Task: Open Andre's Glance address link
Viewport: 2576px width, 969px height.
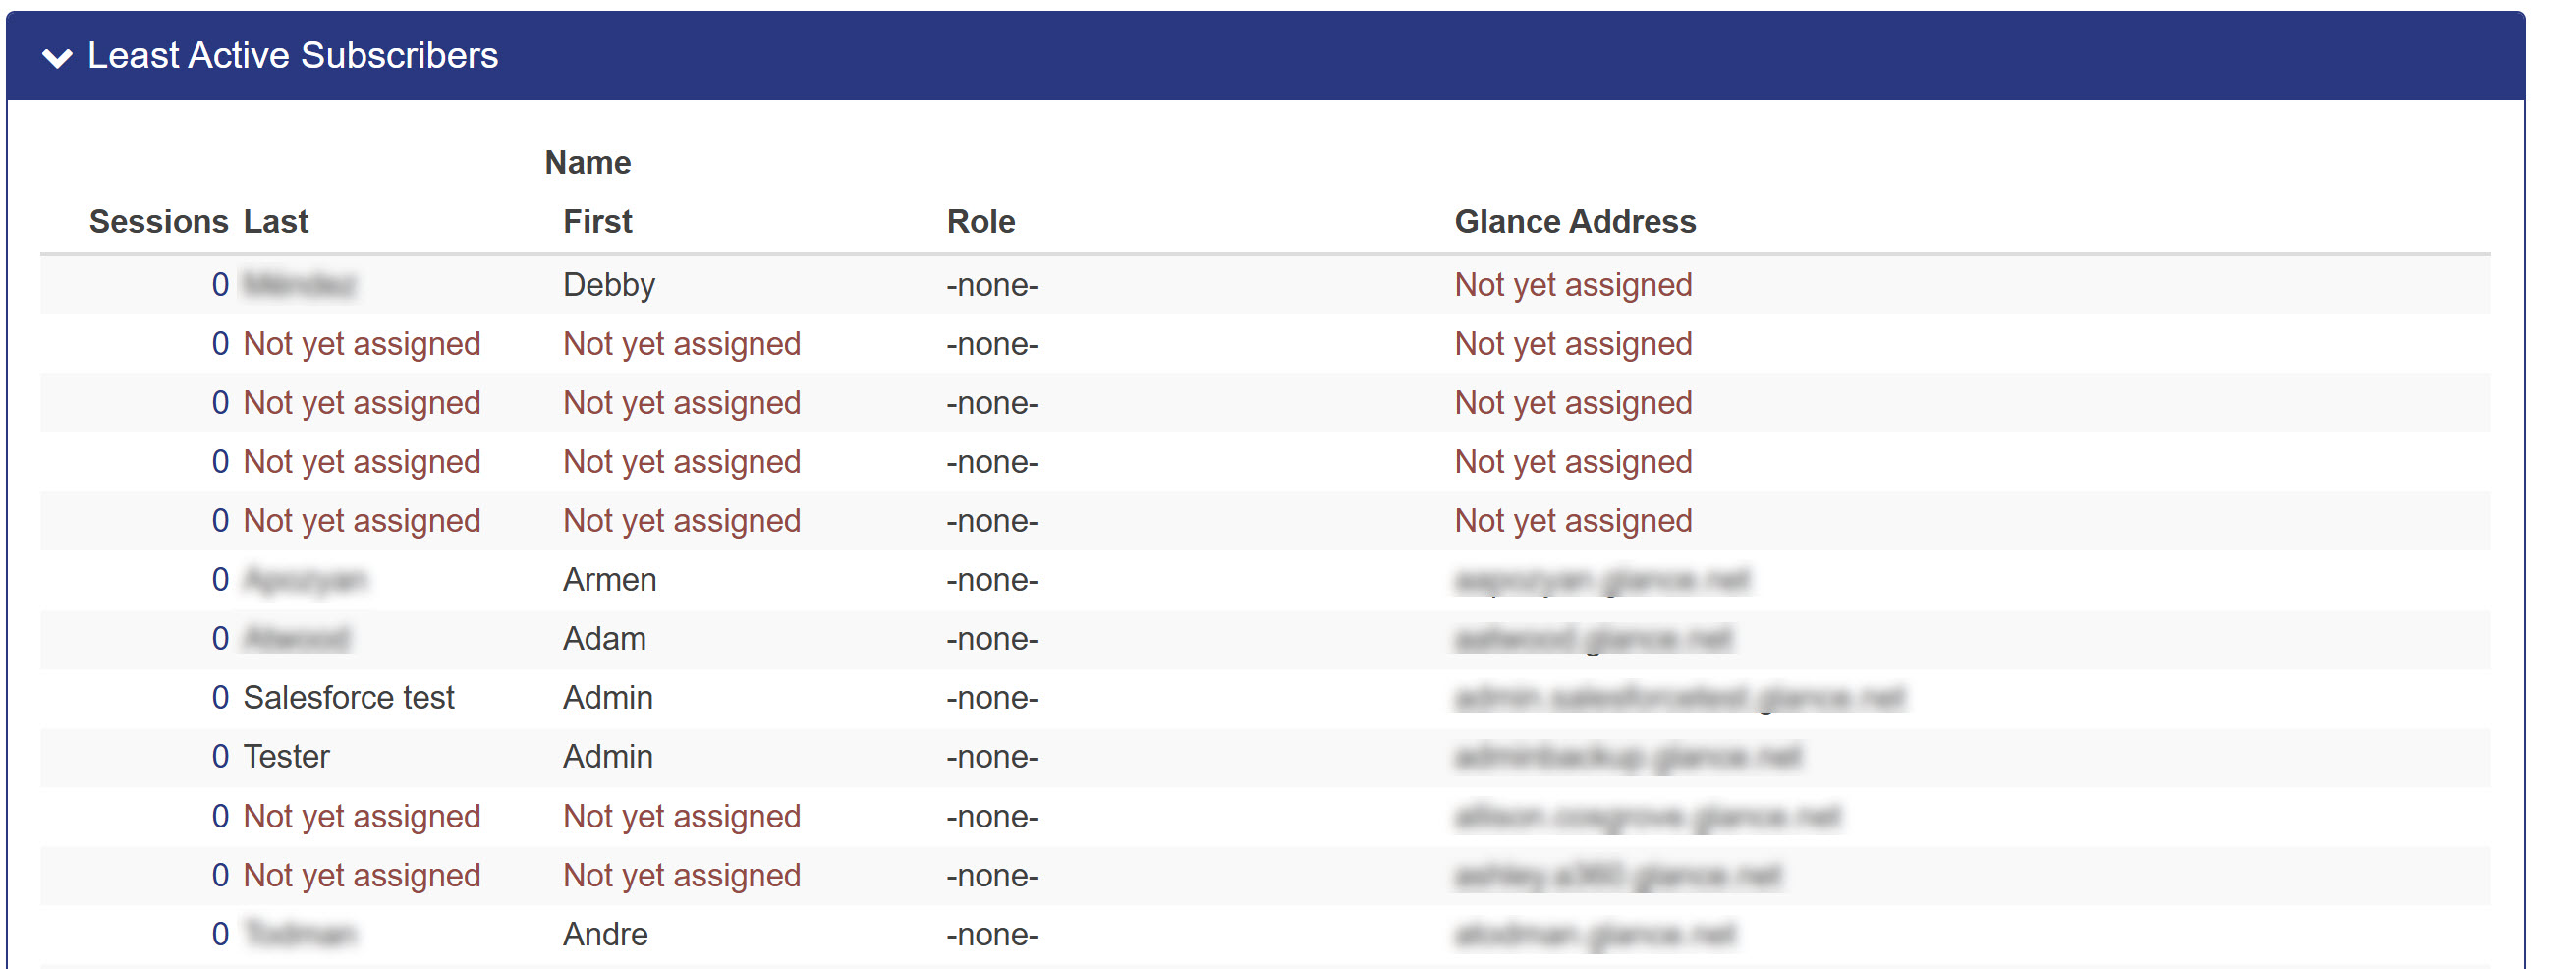Action: point(1594,935)
